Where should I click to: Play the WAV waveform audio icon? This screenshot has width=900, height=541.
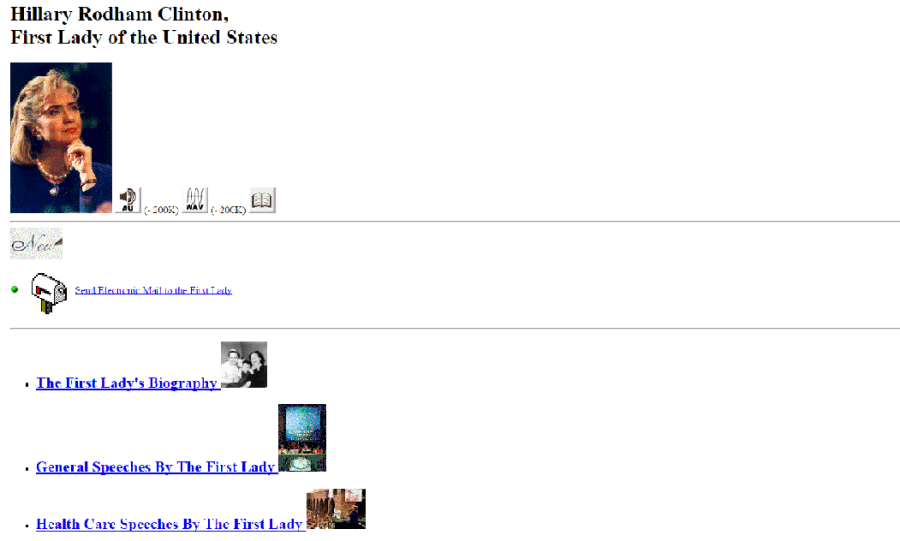pyautogui.click(x=195, y=200)
